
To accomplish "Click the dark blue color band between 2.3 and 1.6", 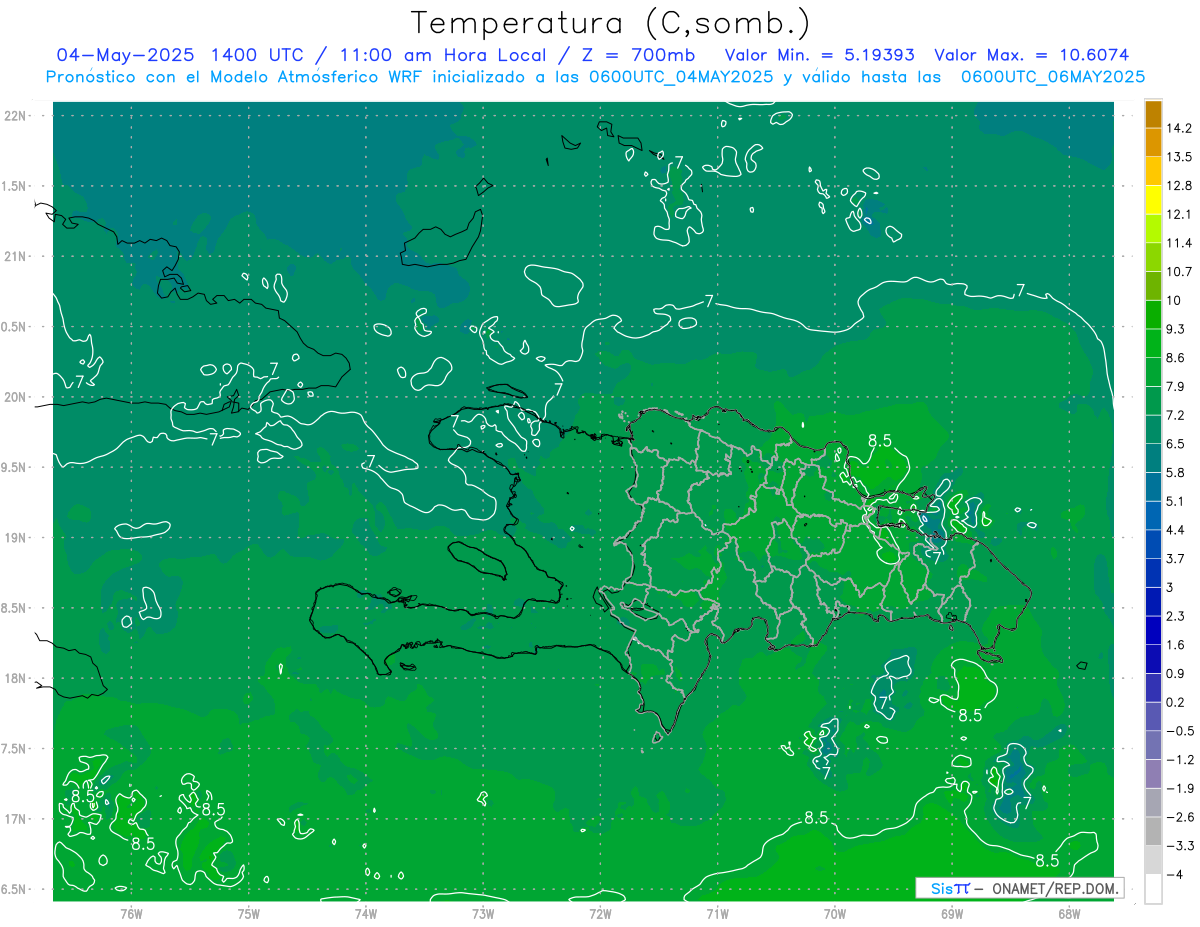I will coord(1153,630).
